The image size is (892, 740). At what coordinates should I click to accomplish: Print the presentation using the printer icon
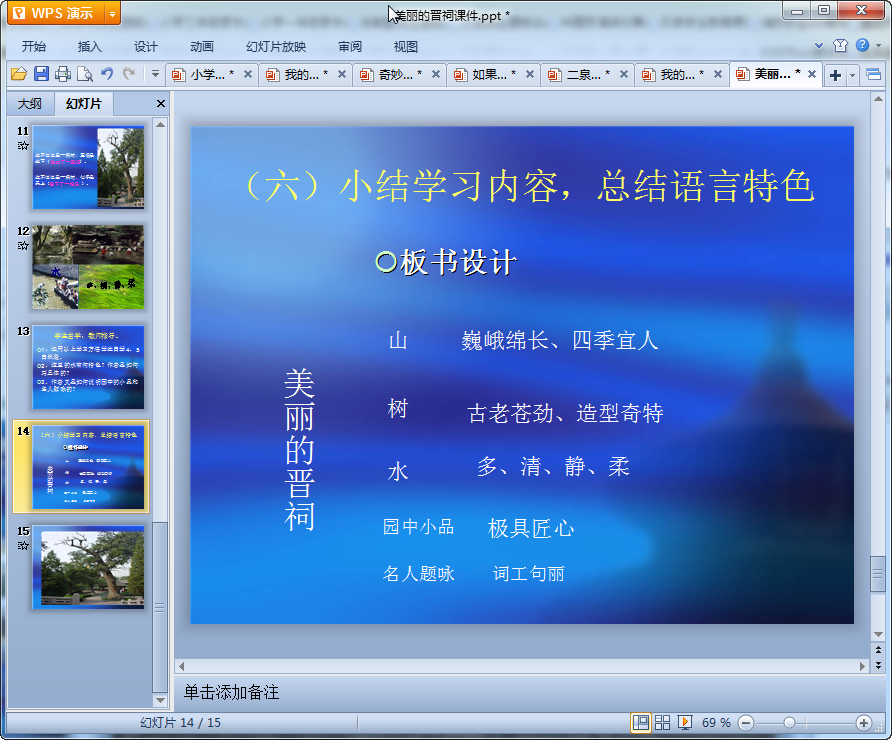[63, 74]
